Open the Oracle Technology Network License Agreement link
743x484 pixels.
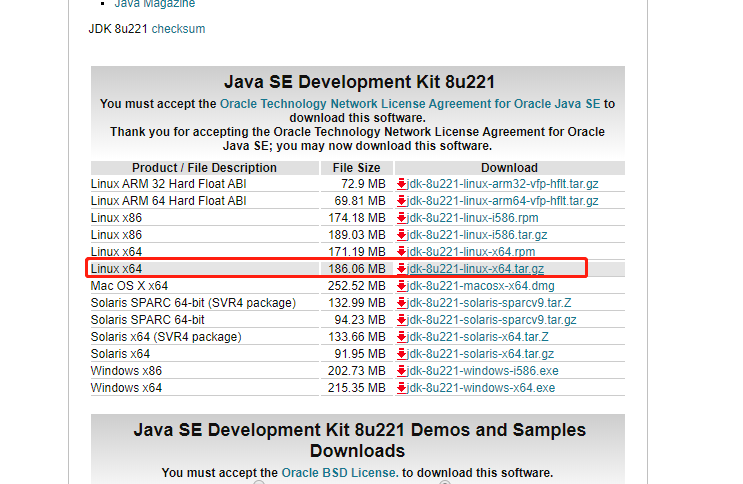pyautogui.click(x=409, y=104)
